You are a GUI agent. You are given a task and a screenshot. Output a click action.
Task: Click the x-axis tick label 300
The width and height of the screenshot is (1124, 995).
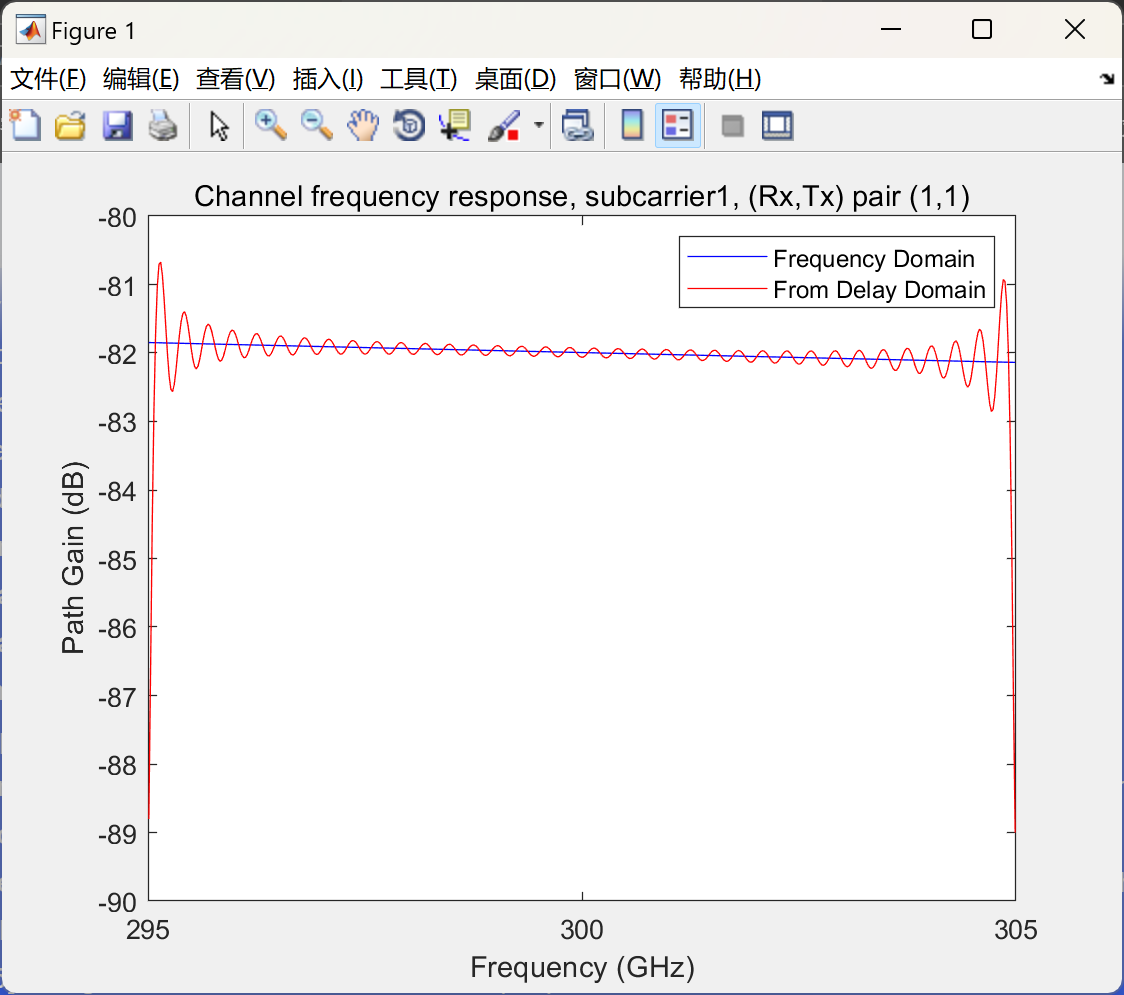(x=581, y=930)
